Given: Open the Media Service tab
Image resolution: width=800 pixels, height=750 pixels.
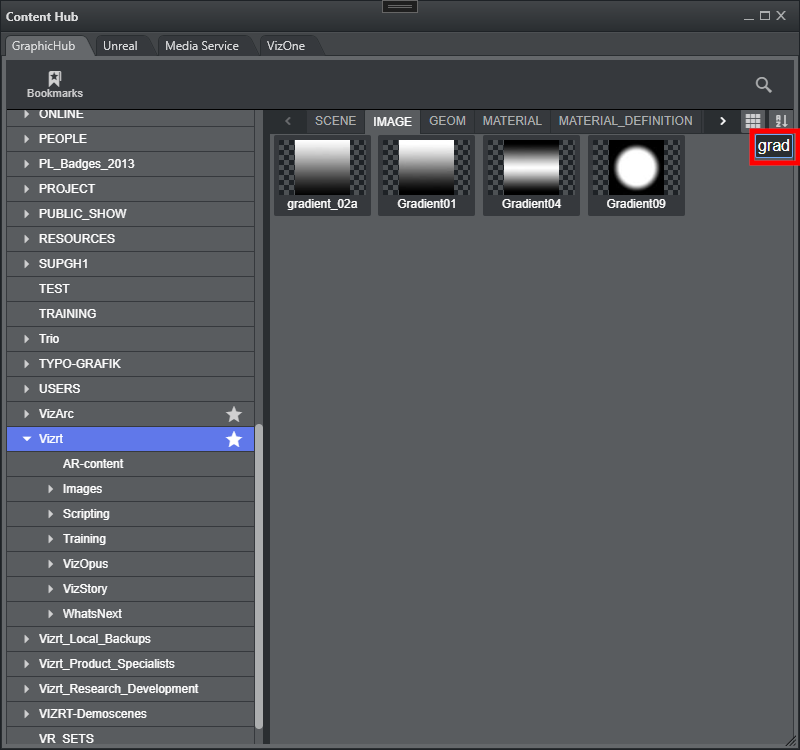Looking at the screenshot, I should [x=201, y=46].
